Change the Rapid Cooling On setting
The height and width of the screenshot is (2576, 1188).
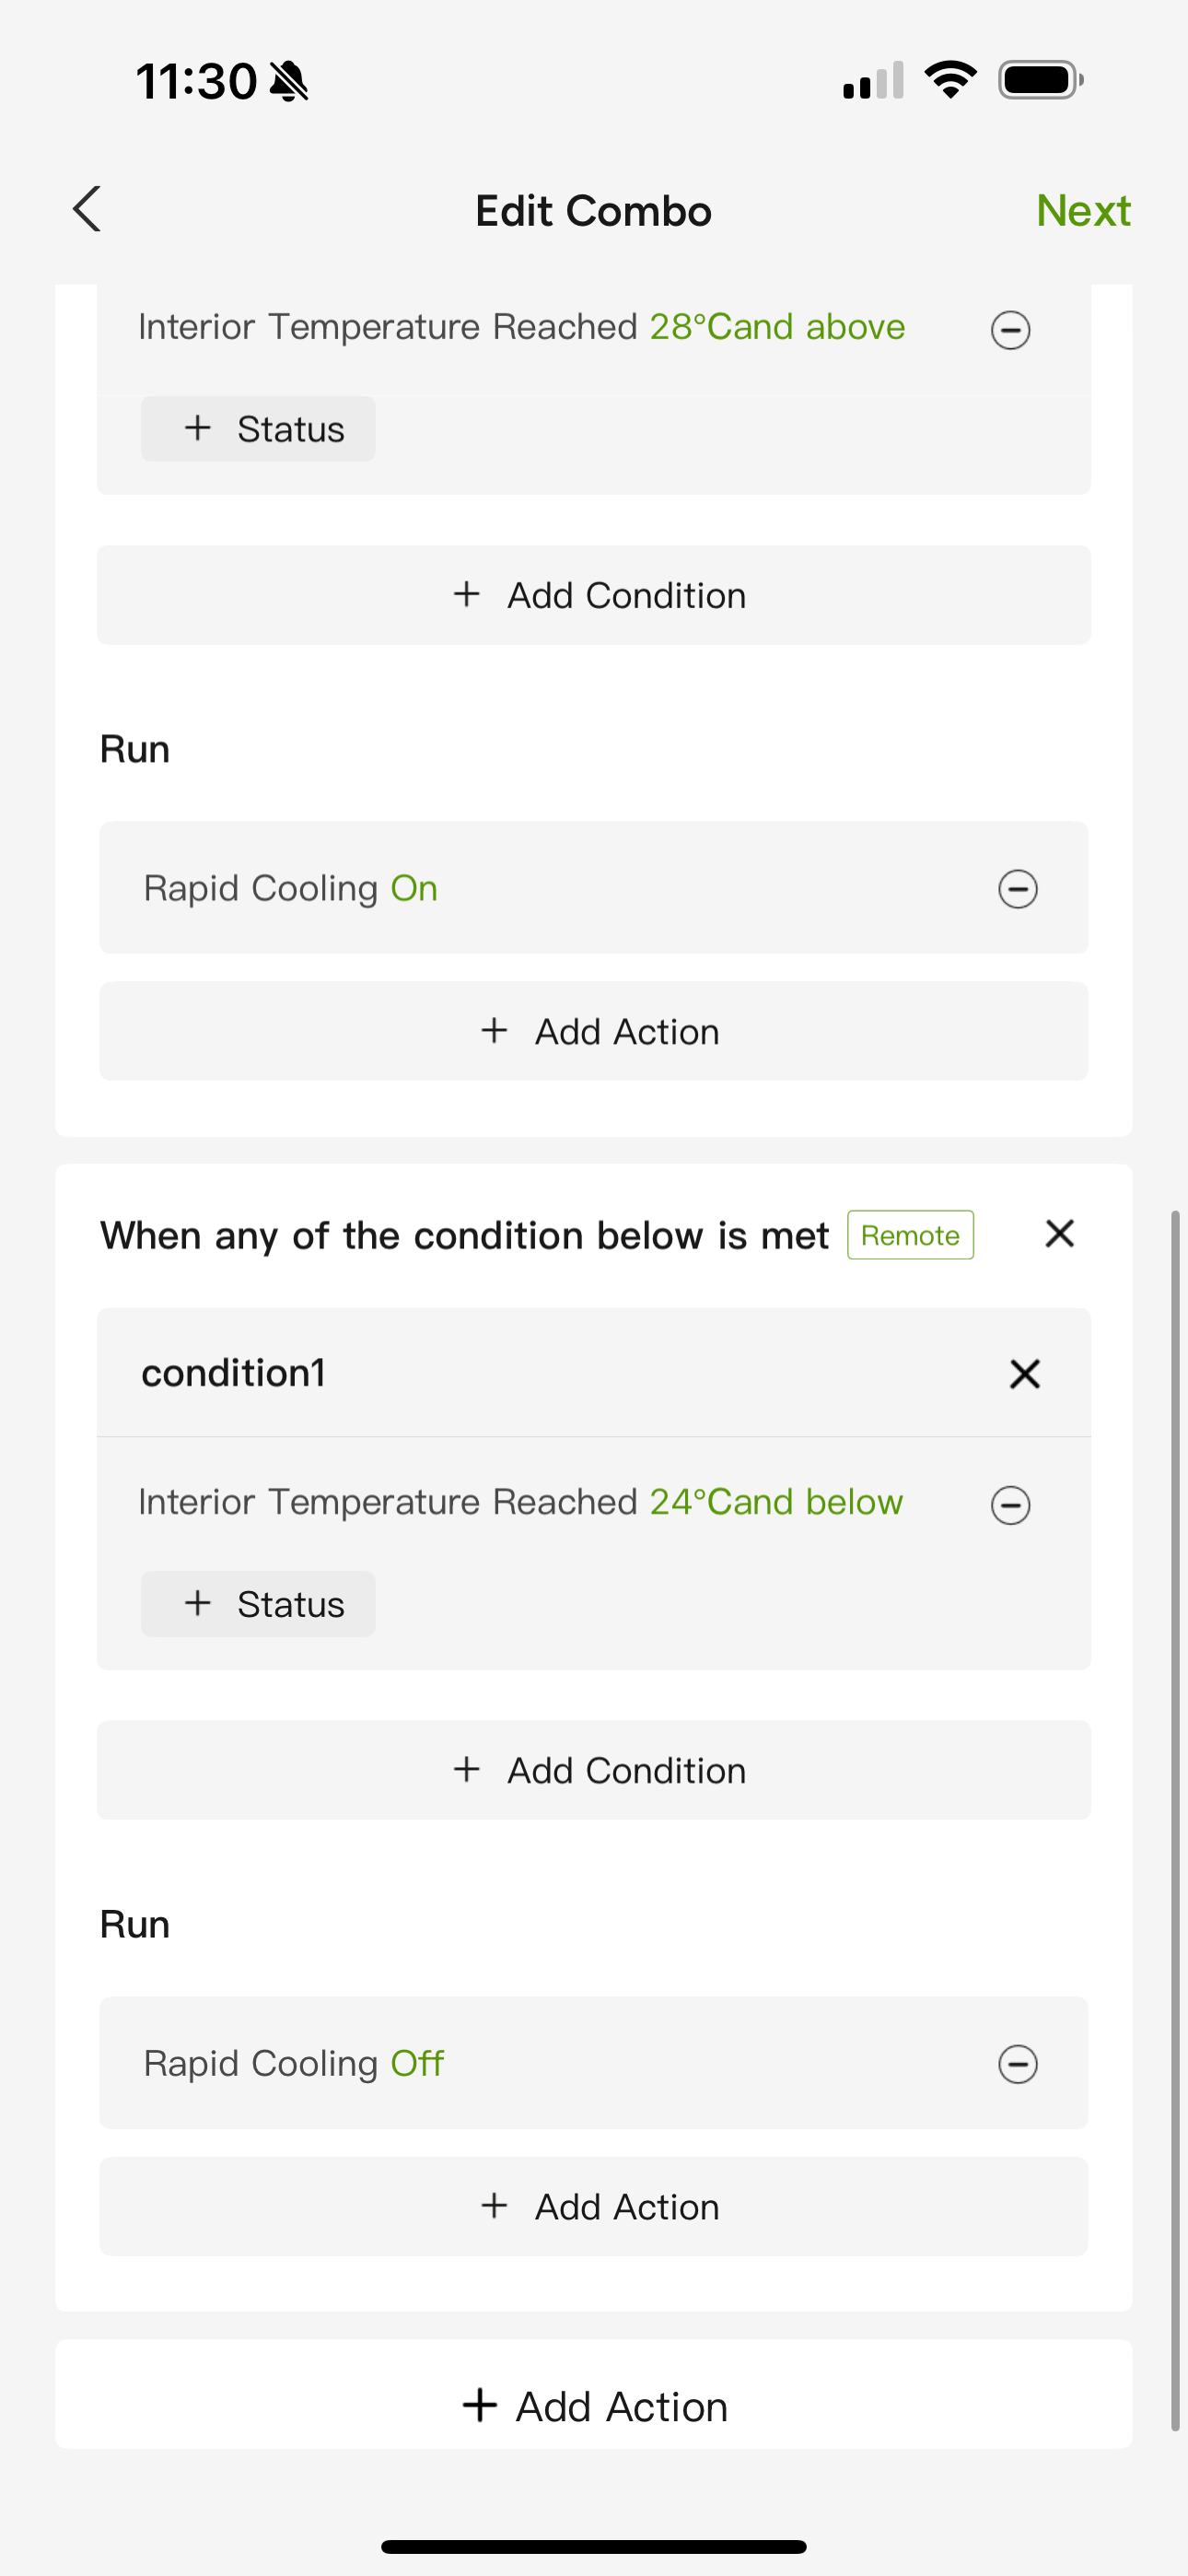pos(414,888)
